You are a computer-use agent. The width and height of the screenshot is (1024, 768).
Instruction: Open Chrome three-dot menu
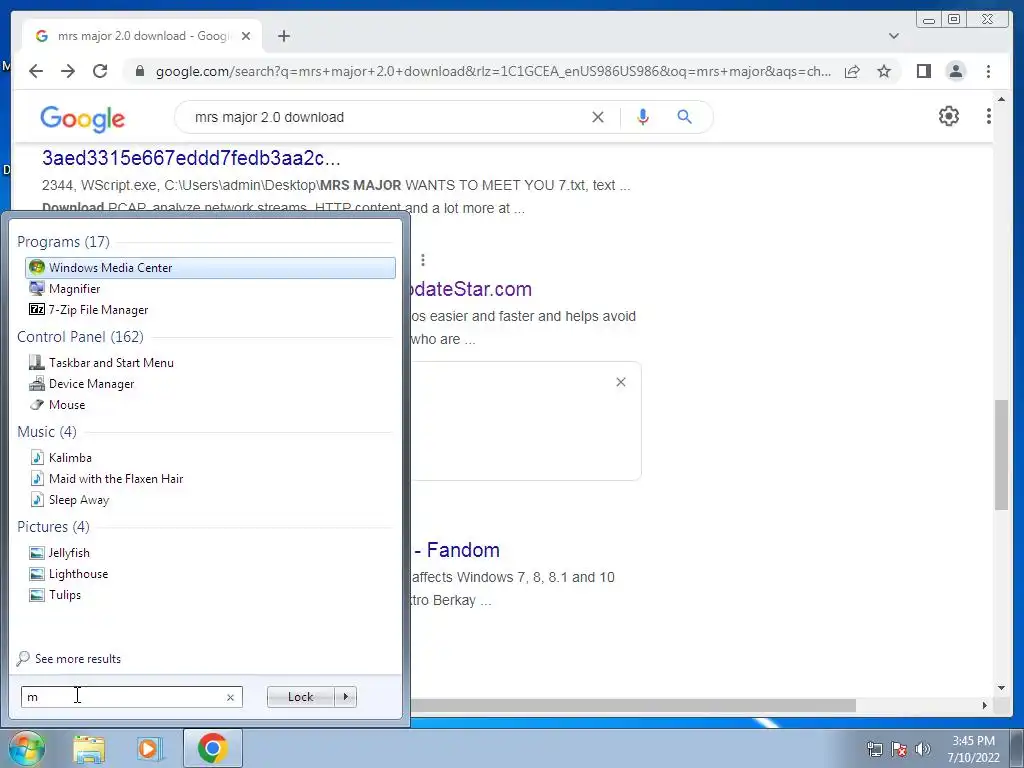(988, 71)
